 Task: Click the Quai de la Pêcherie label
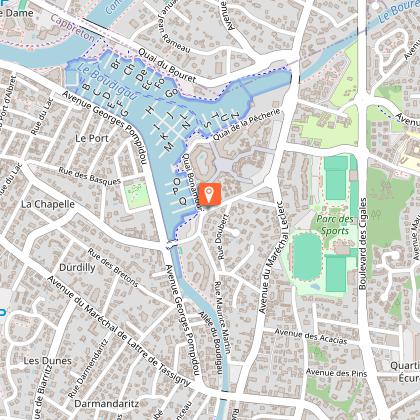pos(247,125)
